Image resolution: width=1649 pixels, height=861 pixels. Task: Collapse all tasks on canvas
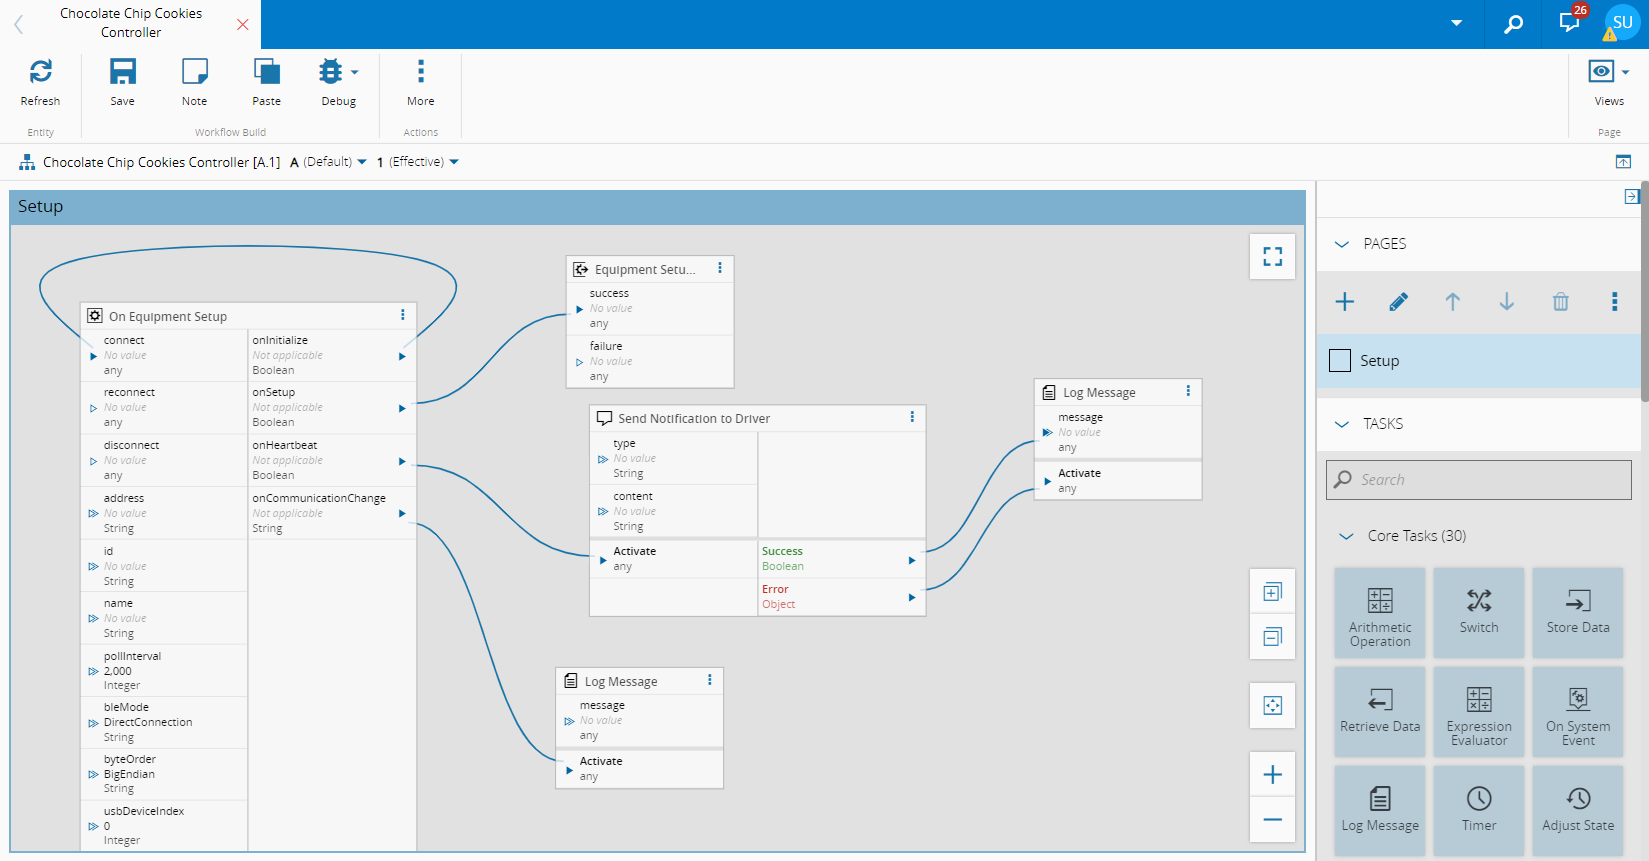pyautogui.click(x=1272, y=637)
